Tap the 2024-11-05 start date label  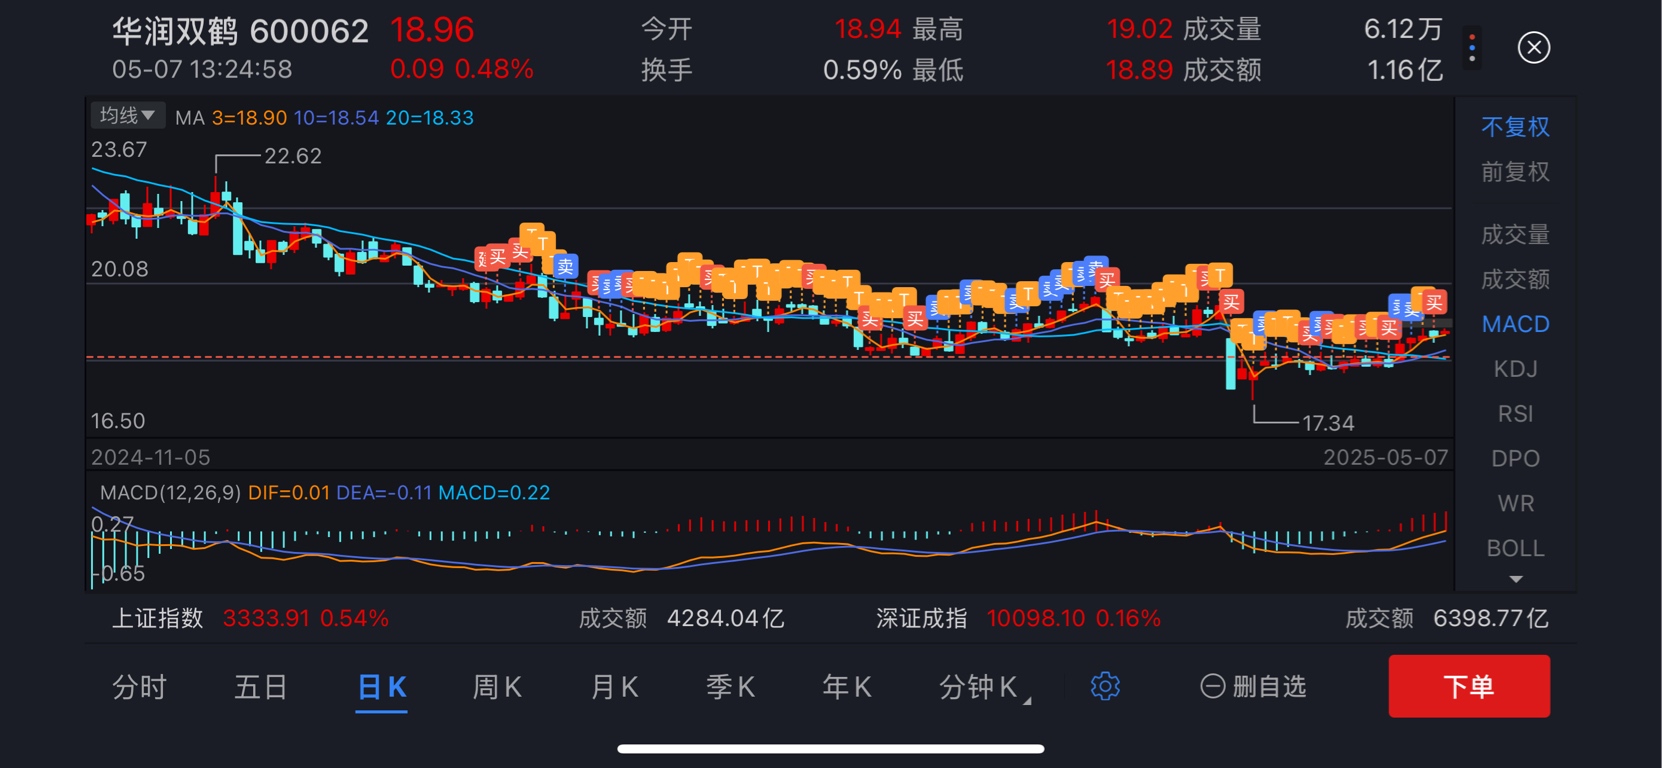151,458
